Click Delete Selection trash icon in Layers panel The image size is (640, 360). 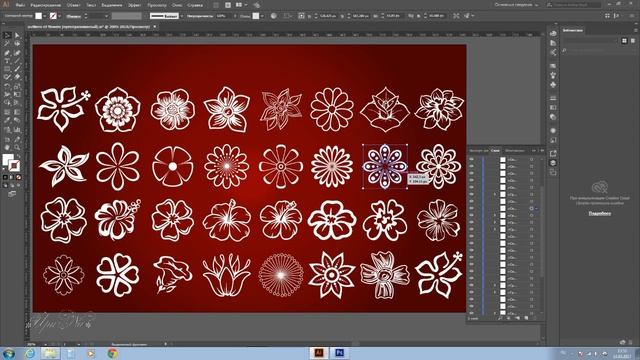click(535, 318)
